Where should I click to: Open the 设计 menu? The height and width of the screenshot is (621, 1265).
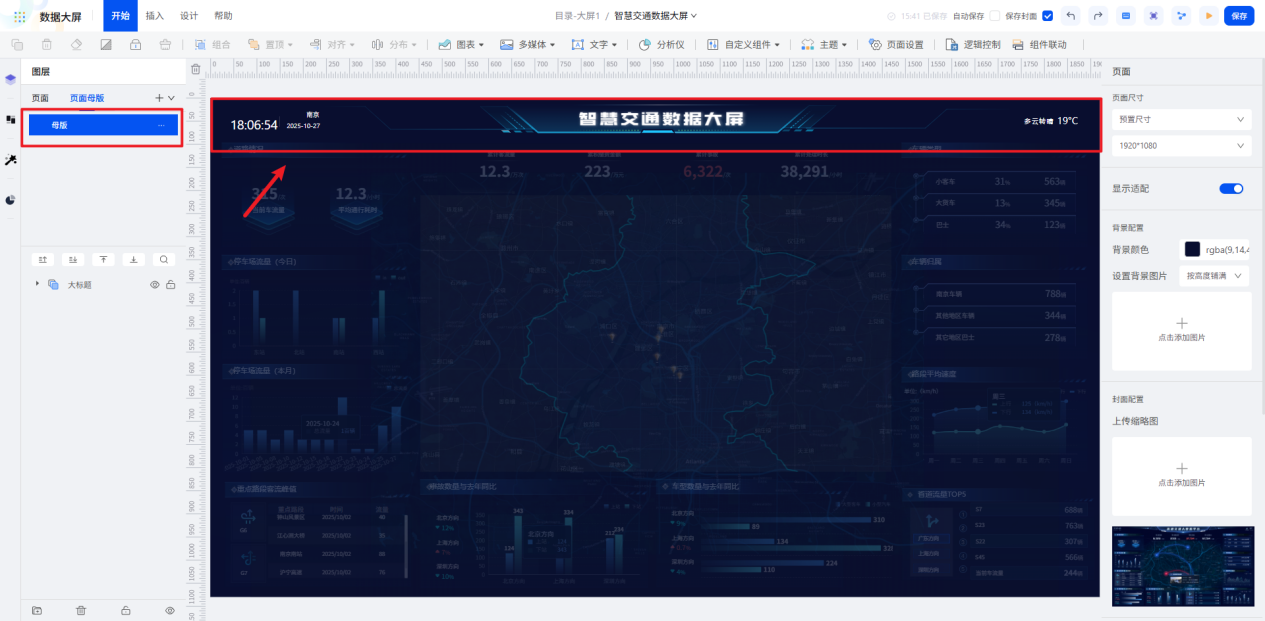pos(189,16)
